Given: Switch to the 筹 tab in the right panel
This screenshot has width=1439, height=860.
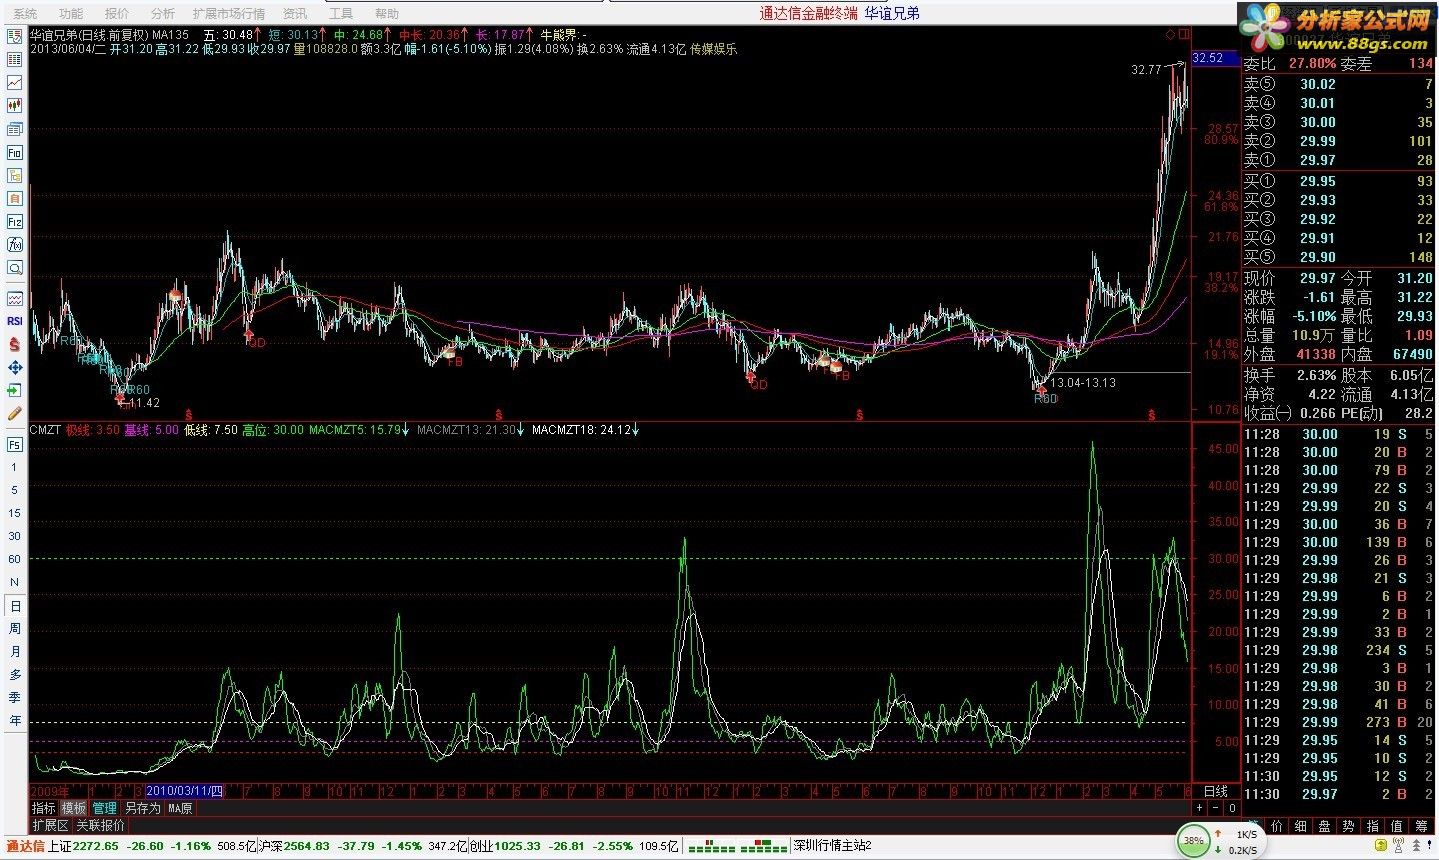Looking at the screenshot, I should pos(1421,826).
